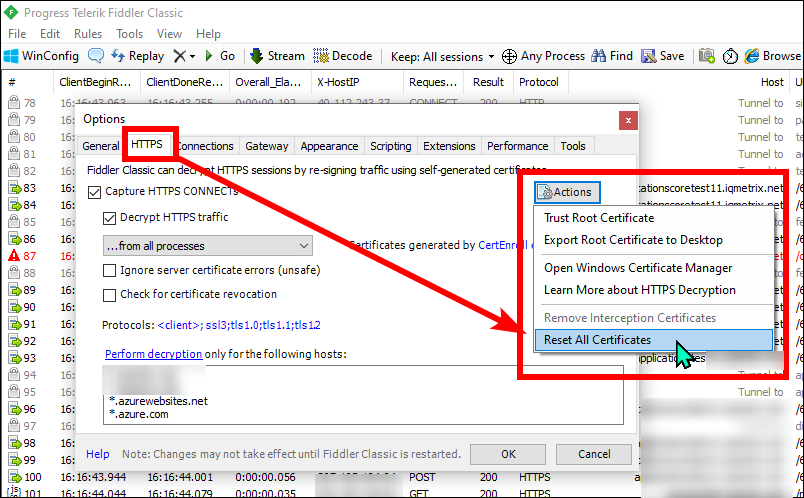Open the Tools tab in Options
Screen dimensions: 804x498
pyautogui.click(x=573, y=146)
